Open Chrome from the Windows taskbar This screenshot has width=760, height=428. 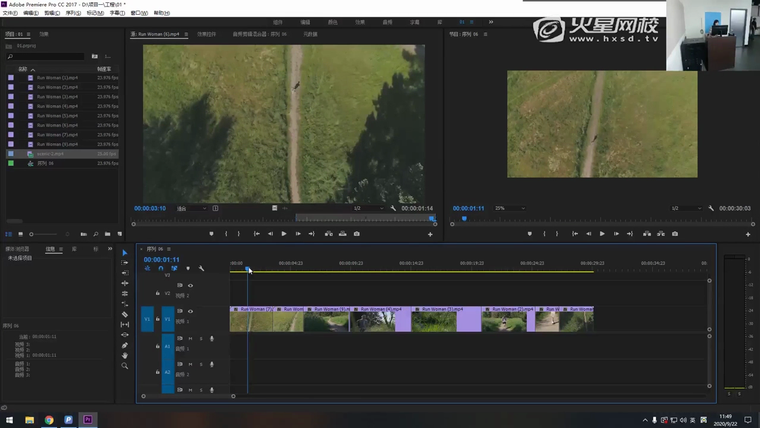point(48,420)
